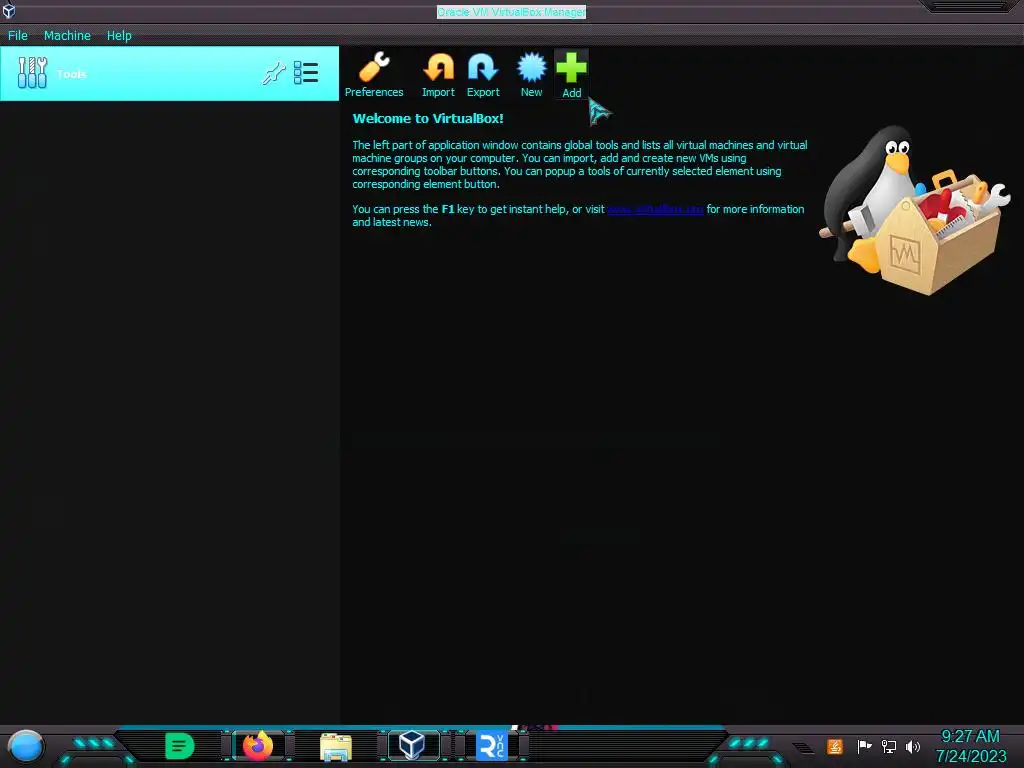The height and width of the screenshot is (768, 1024).
Task: Open the File menu
Action: 18,35
